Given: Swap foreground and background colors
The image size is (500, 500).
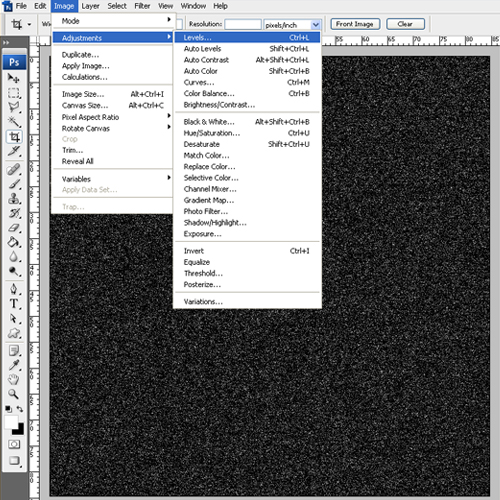Looking at the screenshot, I should pyautogui.click(x=20, y=409).
